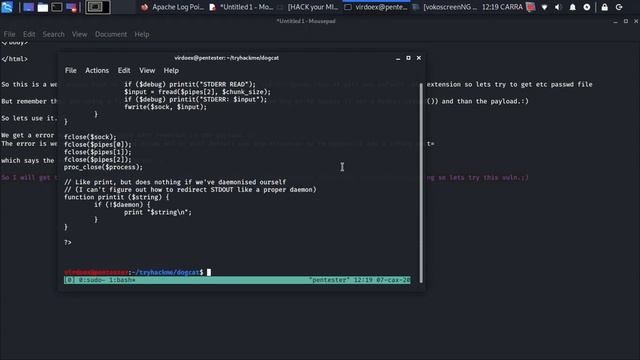Click 'and than the payload.:)' text in Mousepad
This screenshot has height=360, width=640.
[x=485, y=101]
